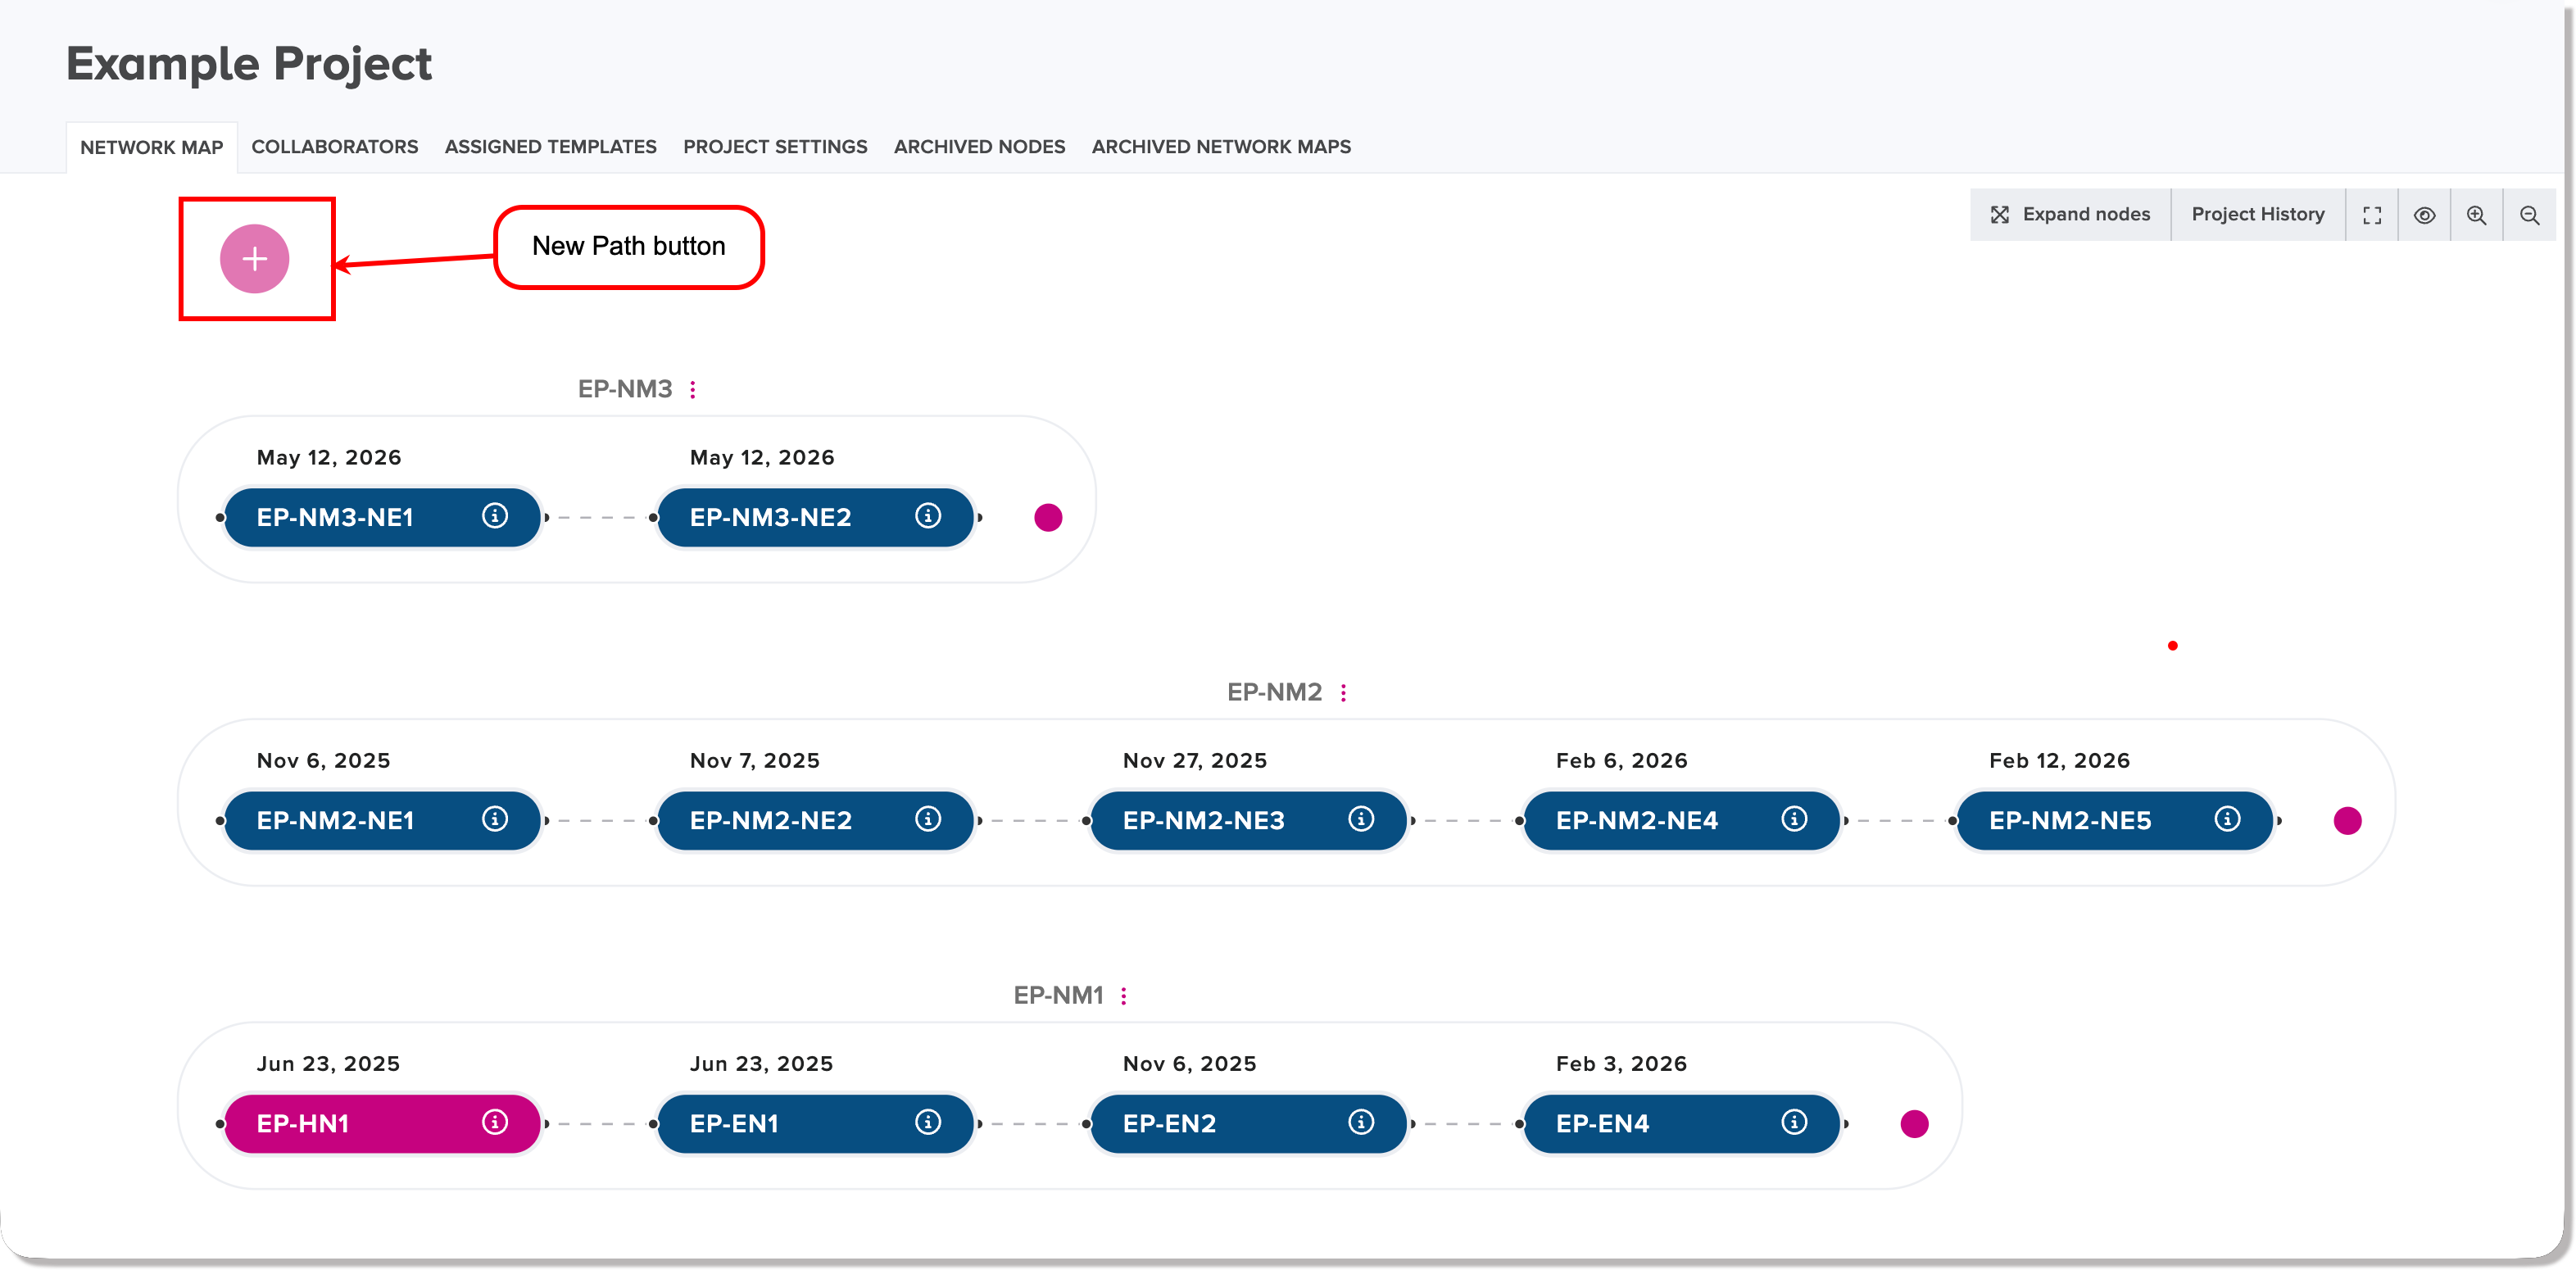Switch to the Collaborators tab
Screen dimensions: 2576x1270
point(335,147)
